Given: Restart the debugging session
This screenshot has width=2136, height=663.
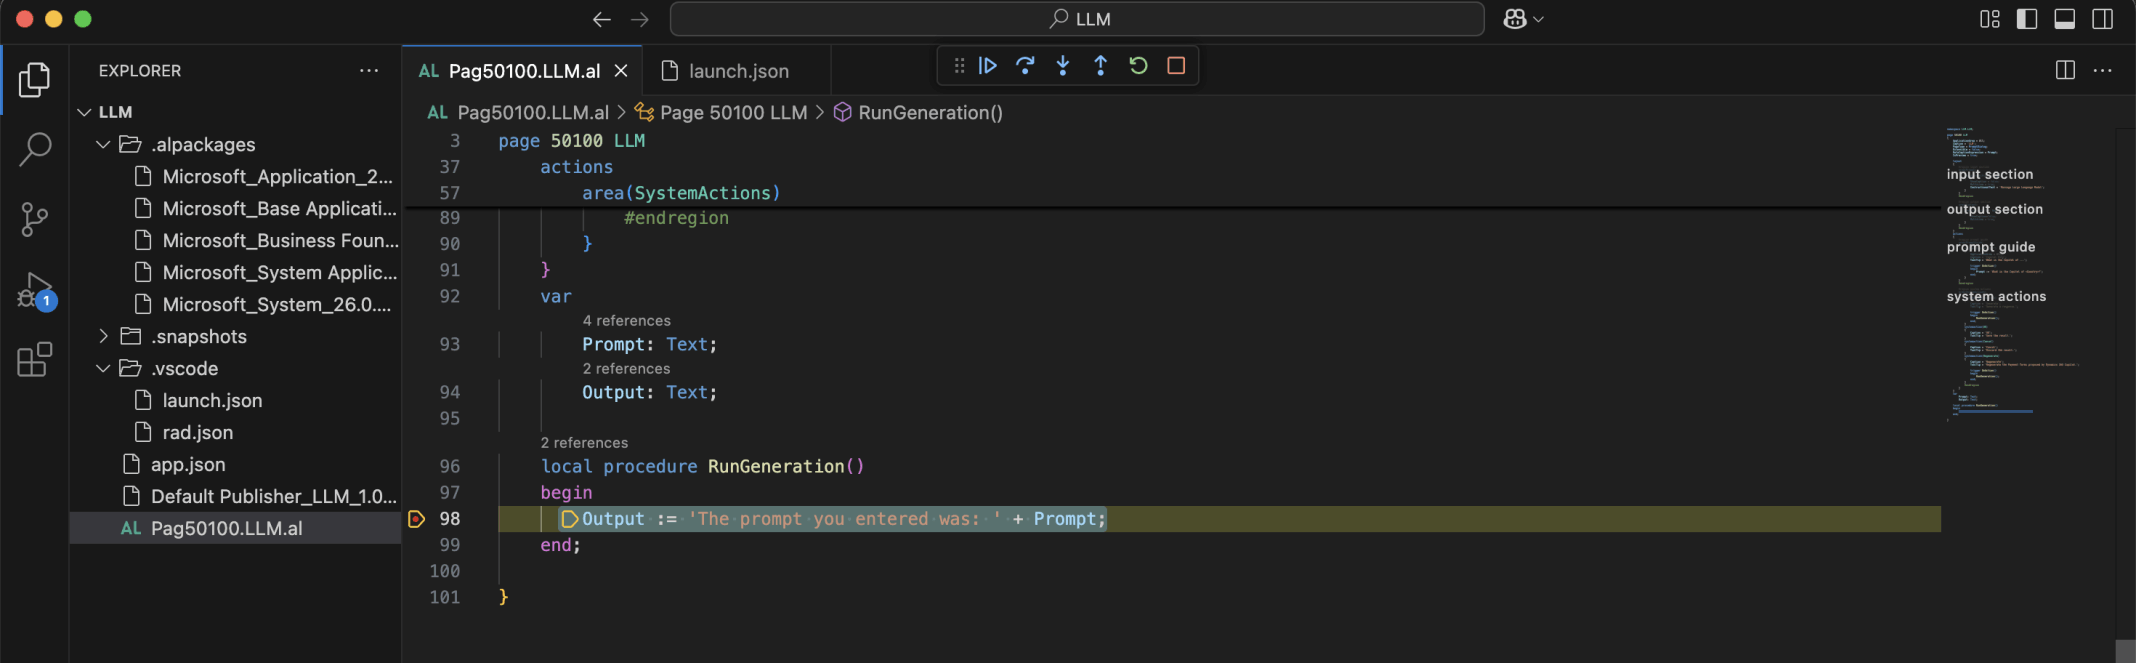Looking at the screenshot, I should pyautogui.click(x=1138, y=66).
